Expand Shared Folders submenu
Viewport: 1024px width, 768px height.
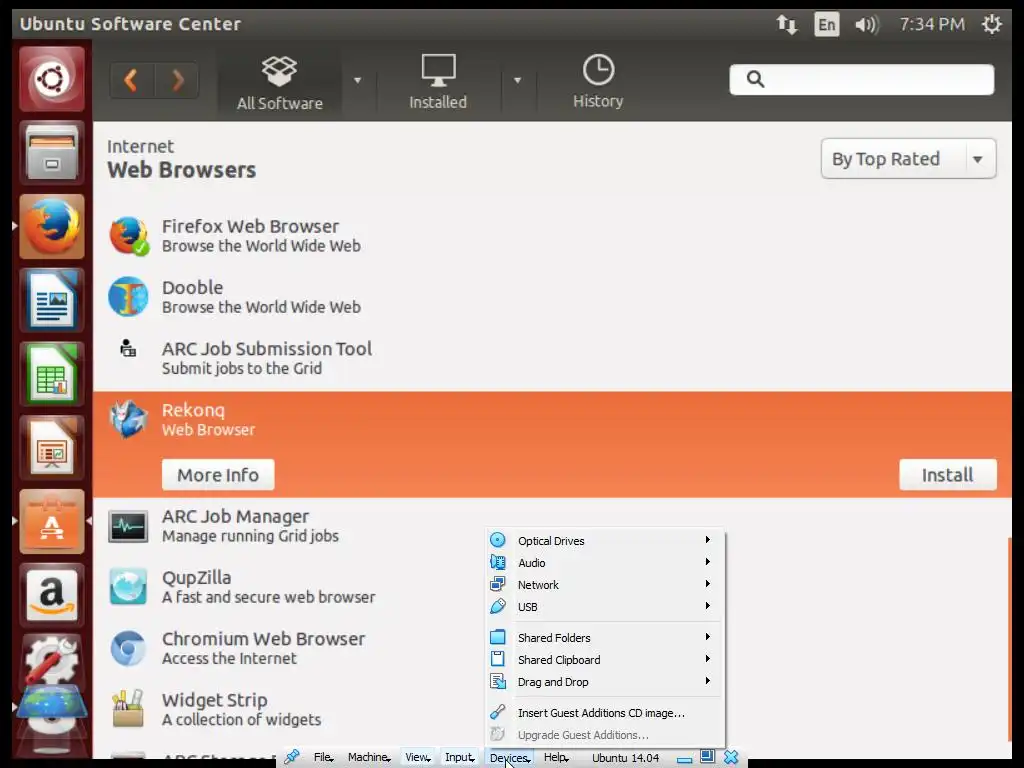(x=605, y=638)
